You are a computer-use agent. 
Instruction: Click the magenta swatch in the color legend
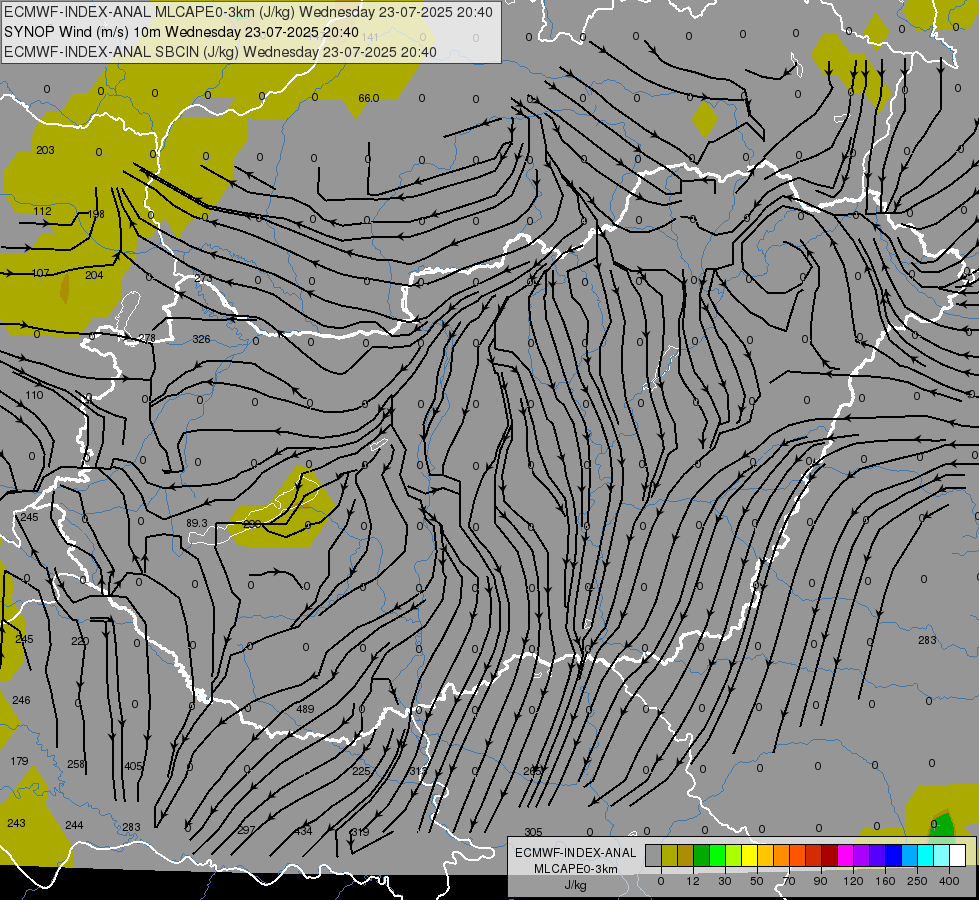pyautogui.click(x=845, y=855)
